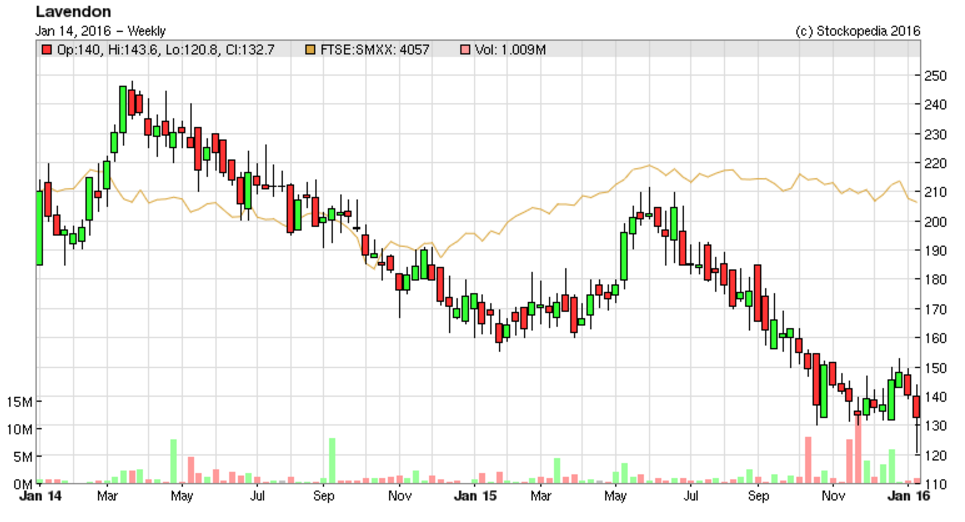The width and height of the screenshot is (965, 522).
Task: Click the 250 price axis label
Action: coord(935,76)
